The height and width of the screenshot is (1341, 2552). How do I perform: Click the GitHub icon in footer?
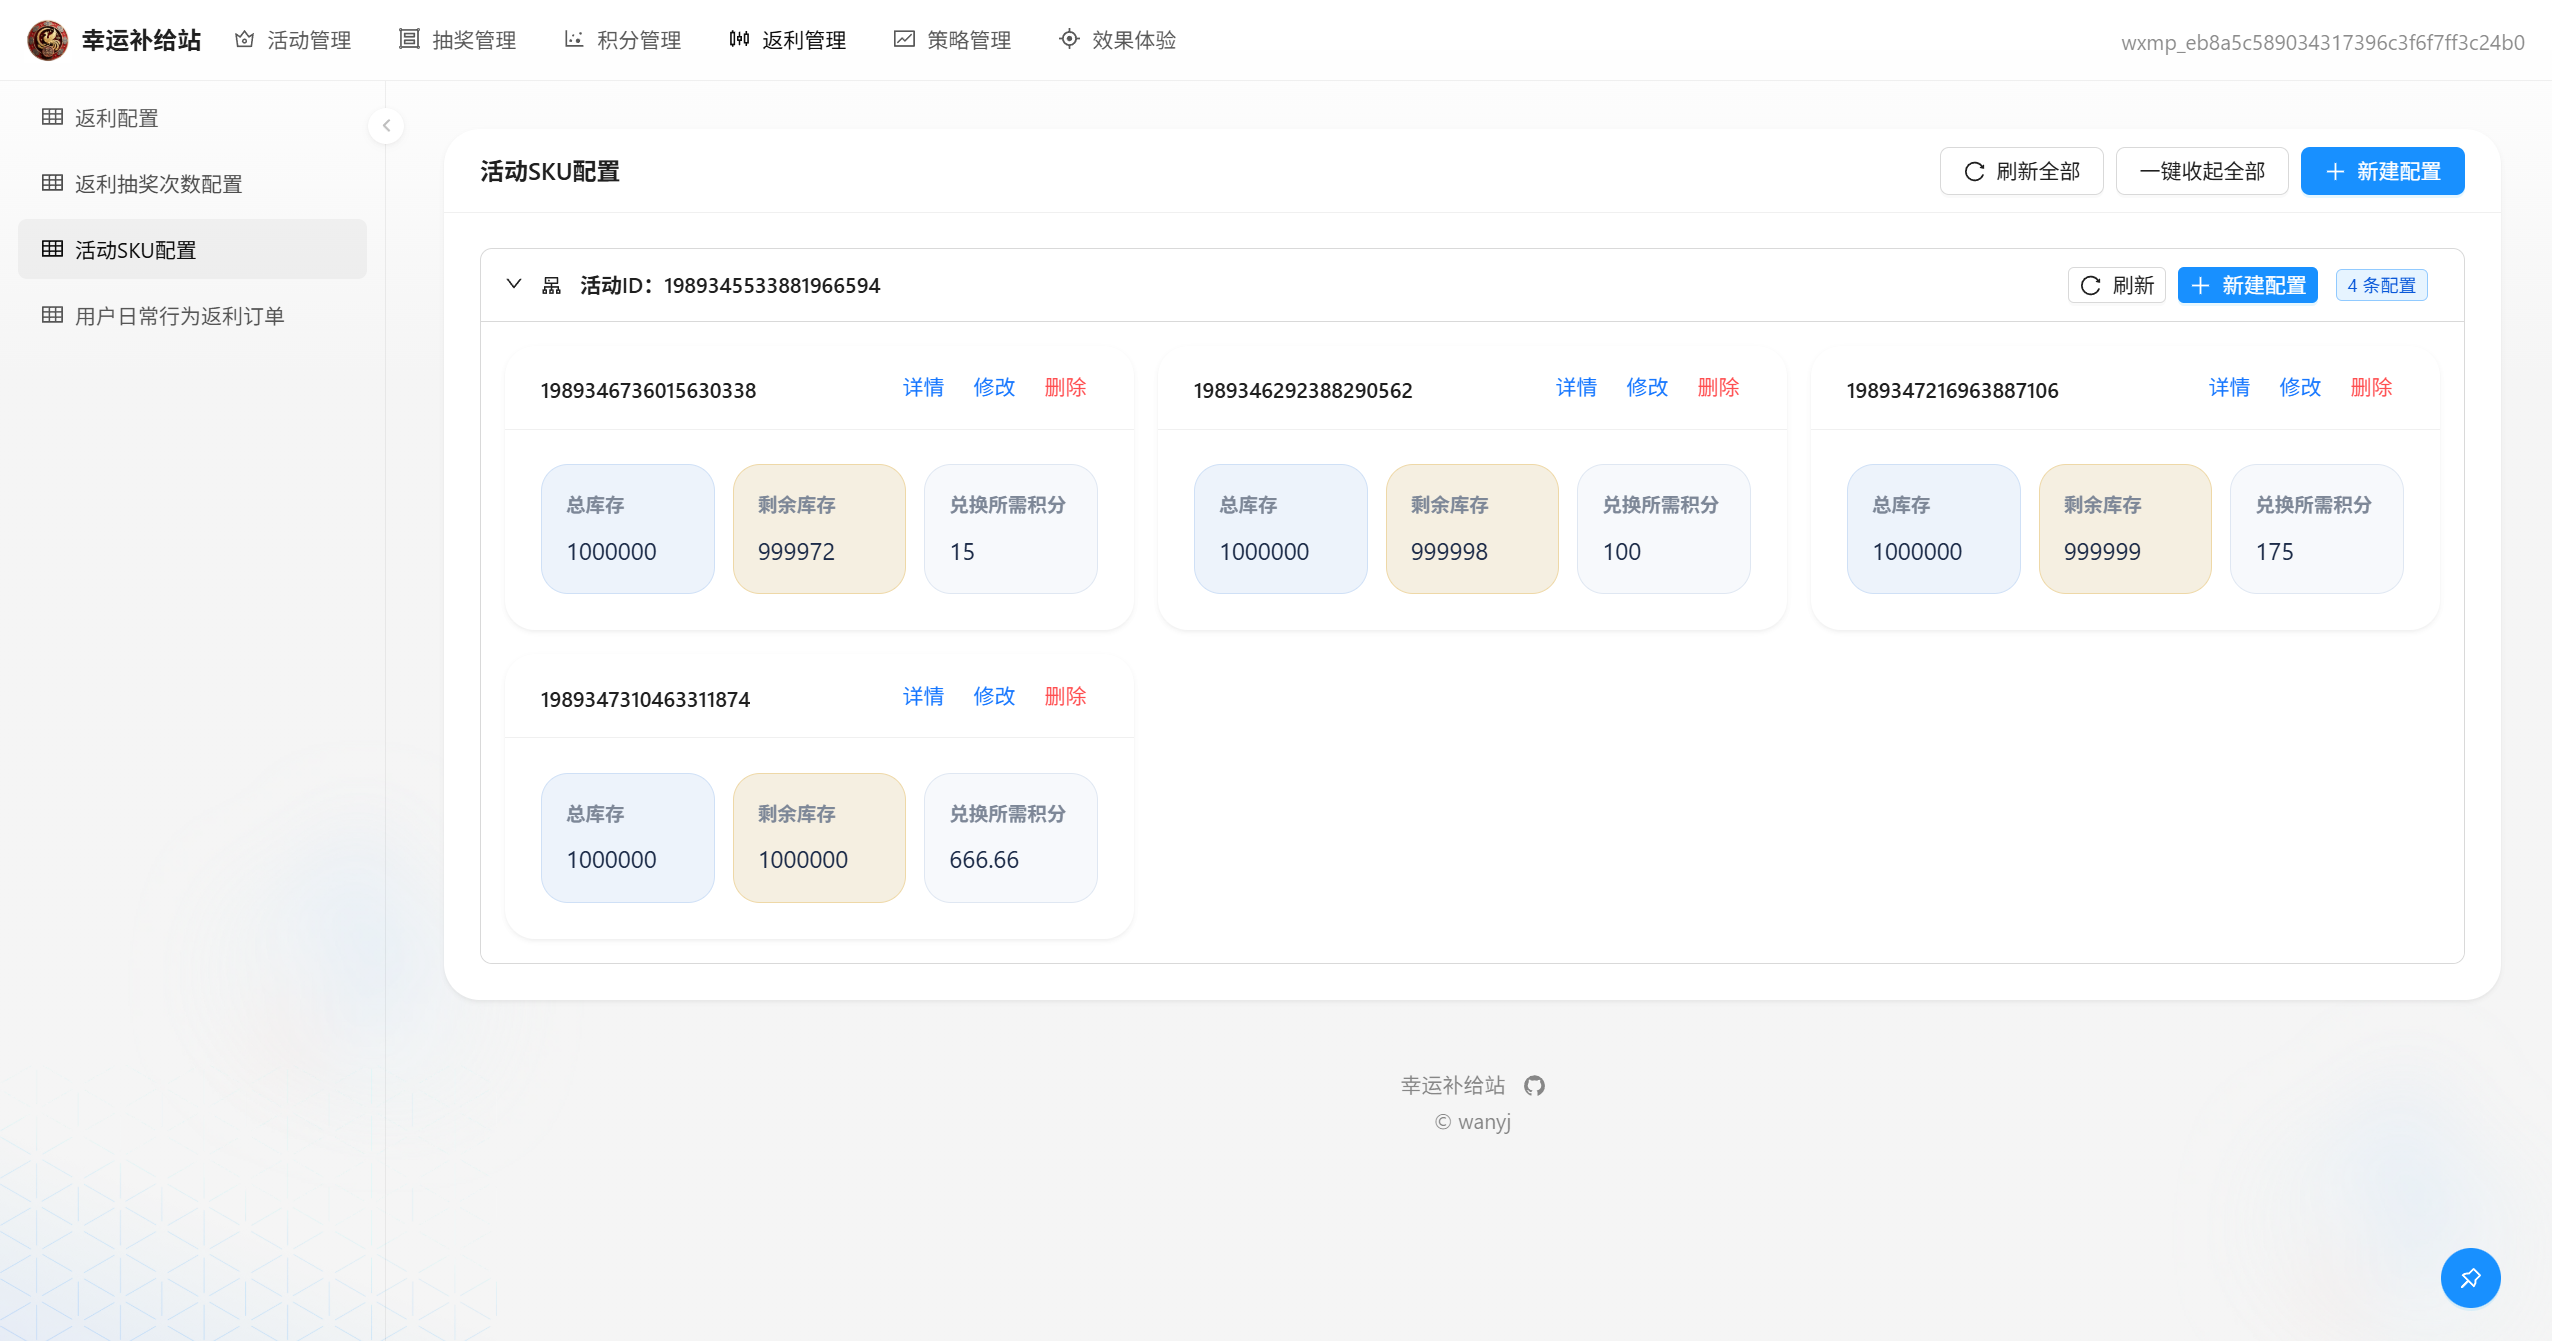pyautogui.click(x=1534, y=1085)
